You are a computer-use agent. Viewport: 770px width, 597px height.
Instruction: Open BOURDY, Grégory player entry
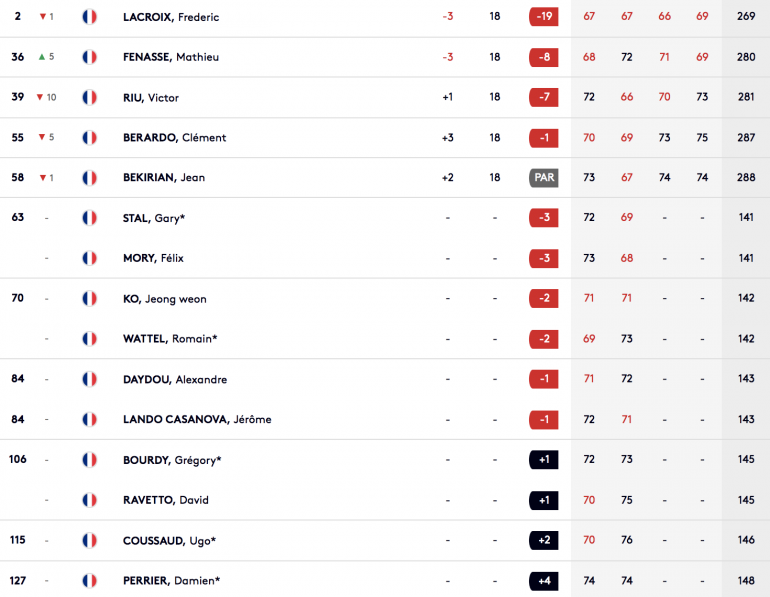172,460
